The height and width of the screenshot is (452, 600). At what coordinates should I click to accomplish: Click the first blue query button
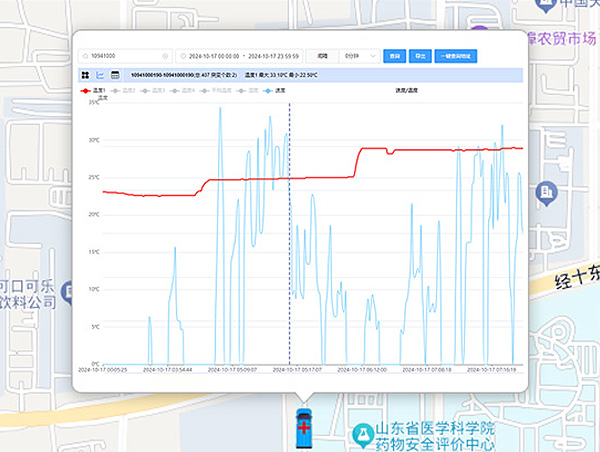coord(395,56)
